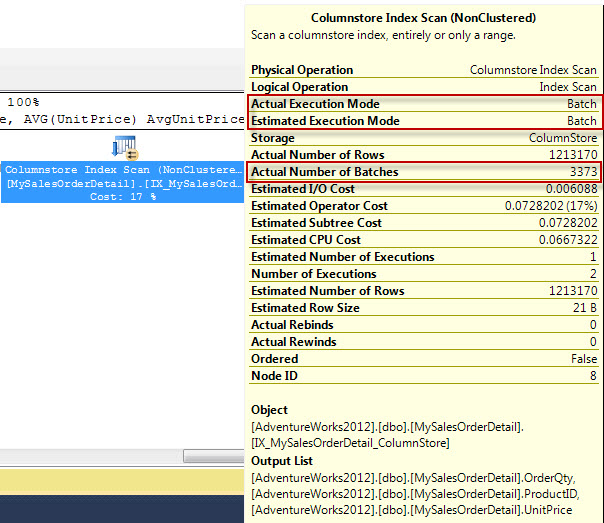Image resolution: width=604 pixels, height=523 pixels.
Task: Click the Ordered False value
Action: [584, 359]
